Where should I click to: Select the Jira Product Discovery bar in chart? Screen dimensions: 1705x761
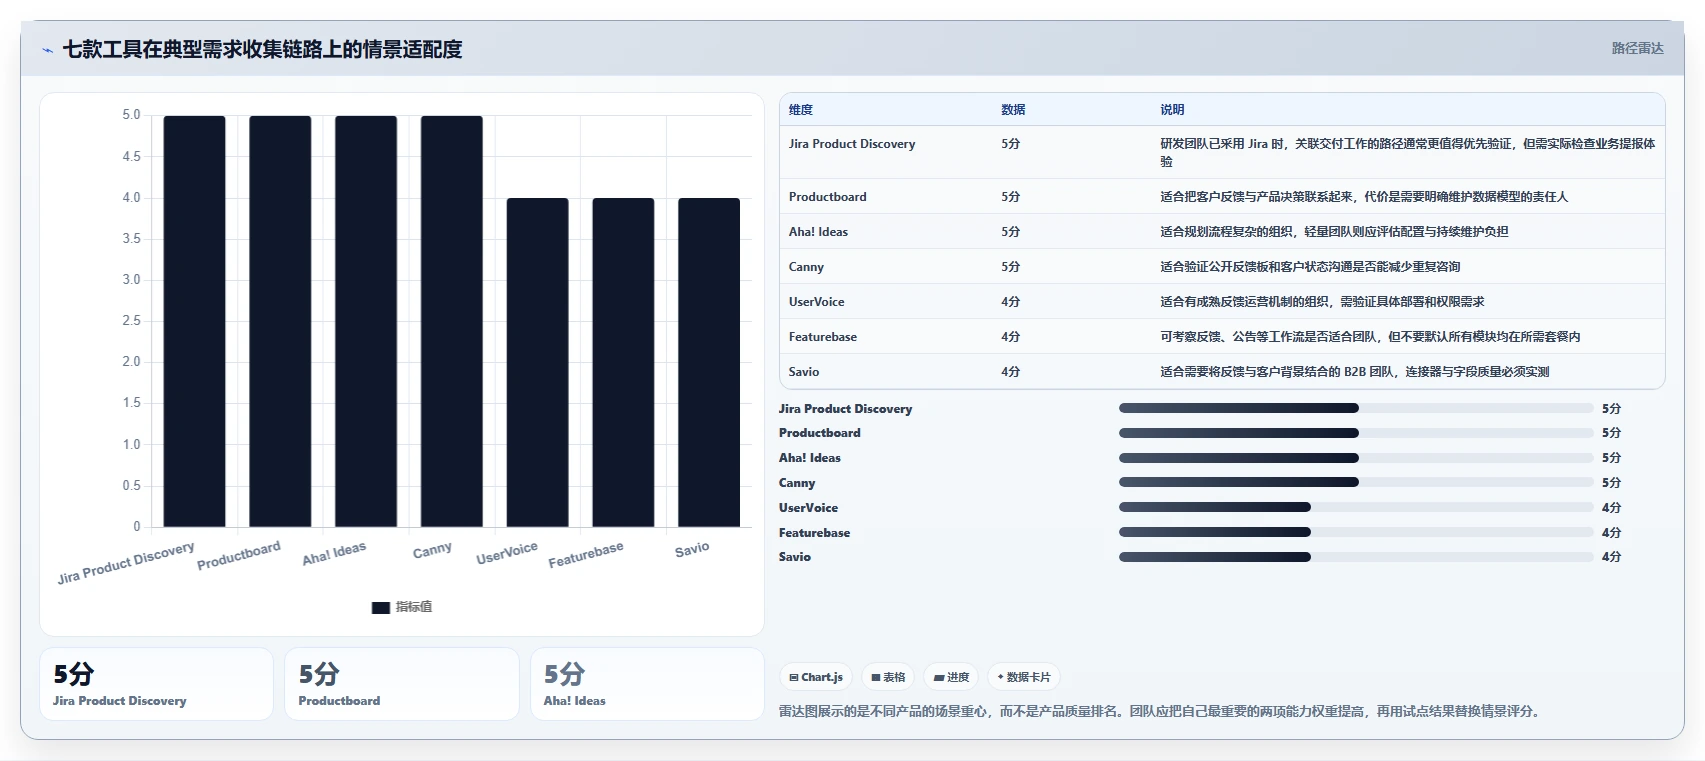coord(194,321)
